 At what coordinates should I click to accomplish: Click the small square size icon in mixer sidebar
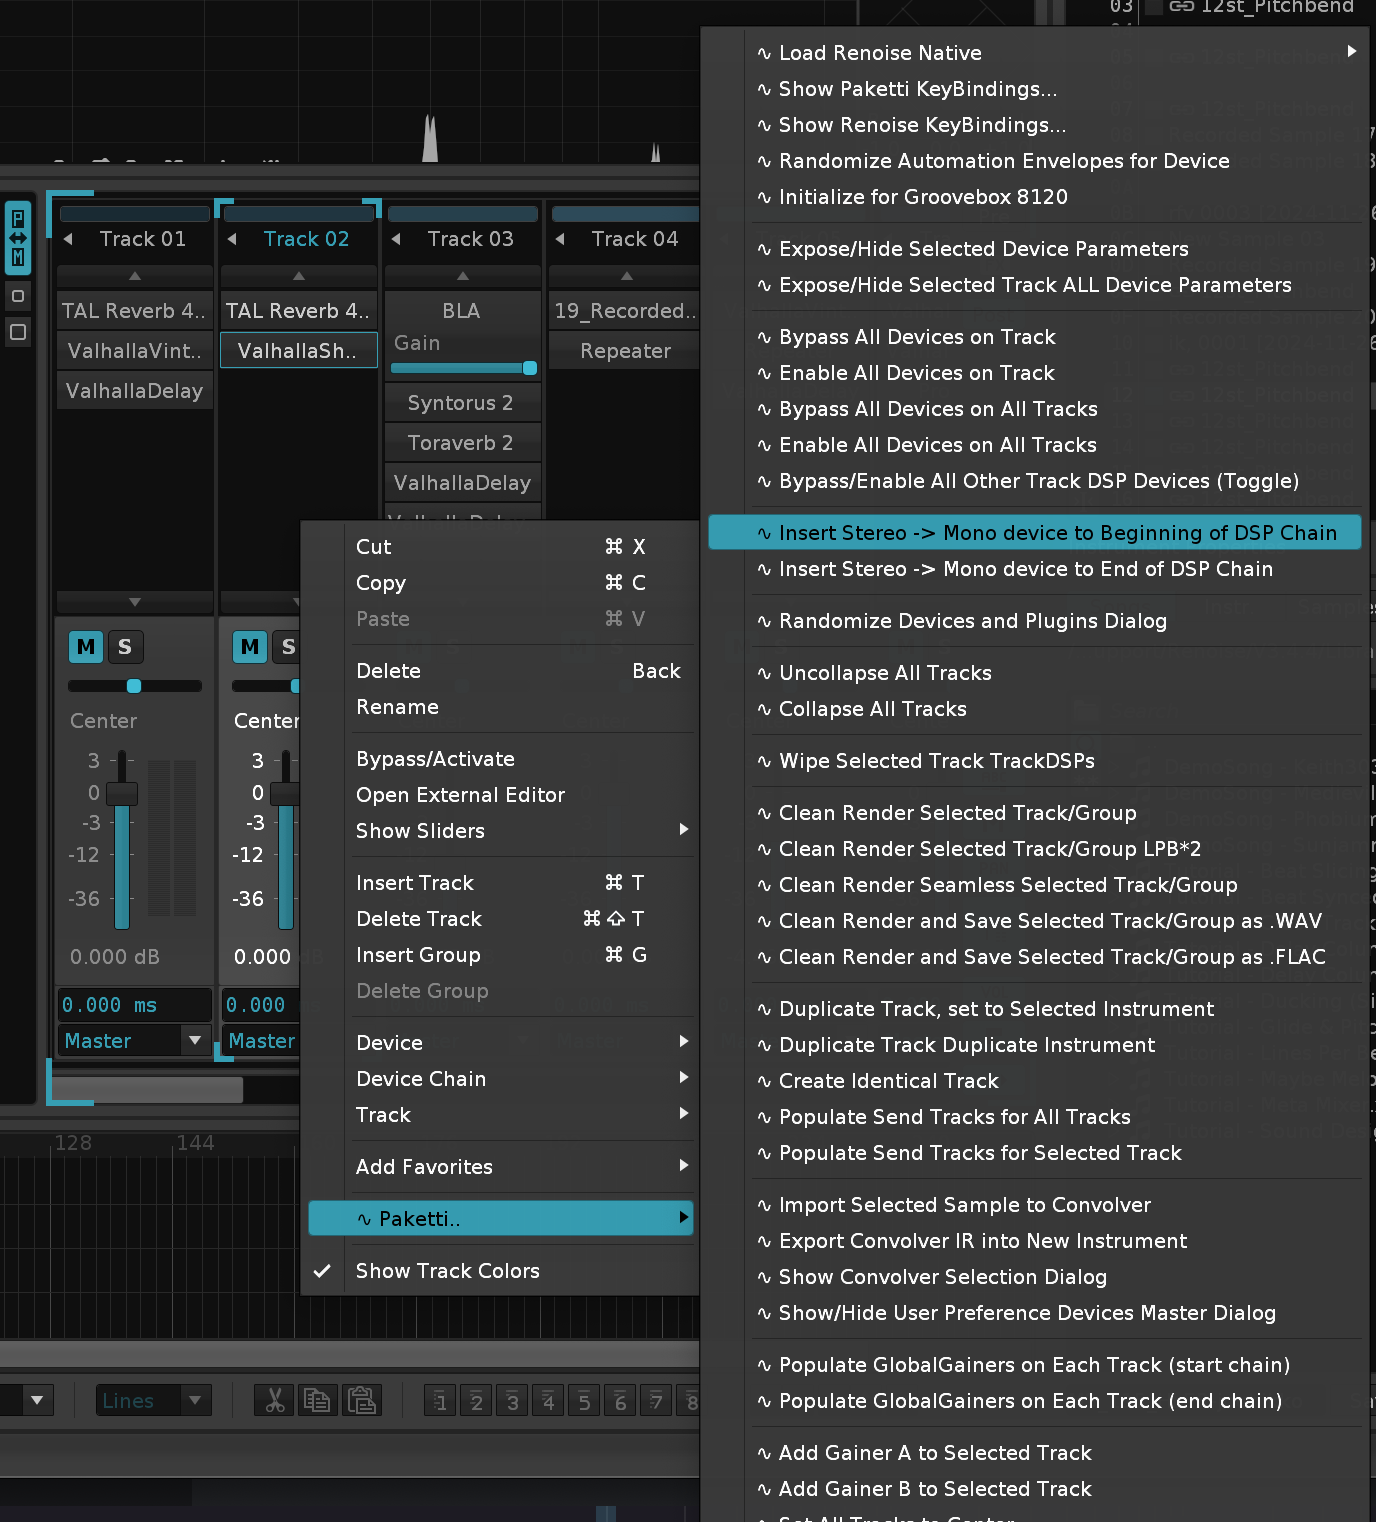18,296
